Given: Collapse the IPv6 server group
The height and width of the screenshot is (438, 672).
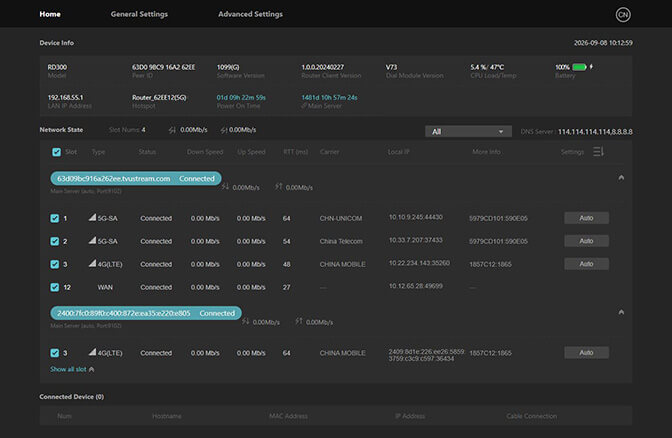Looking at the screenshot, I should 621,312.
